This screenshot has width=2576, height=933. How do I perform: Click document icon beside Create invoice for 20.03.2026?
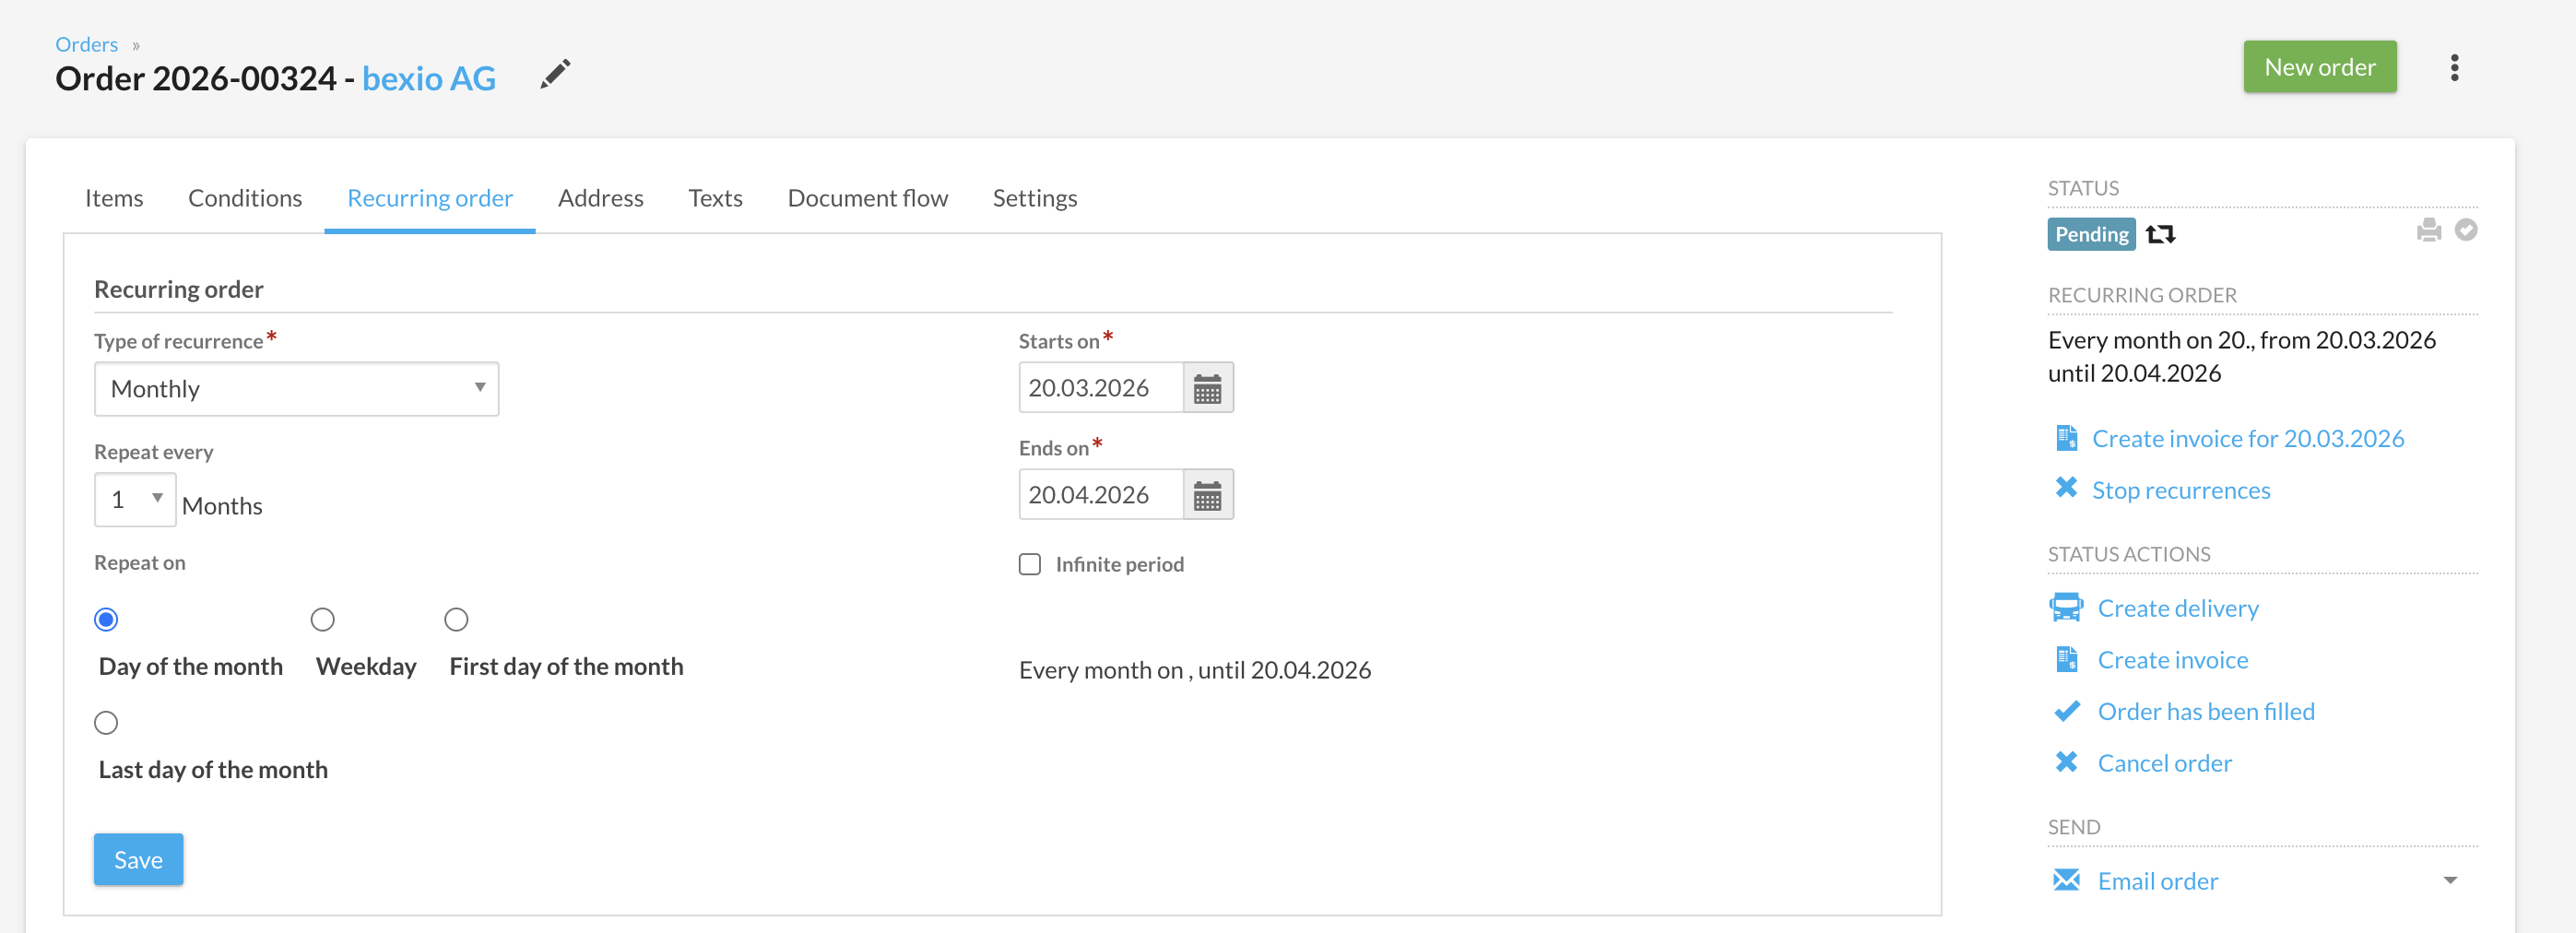[x=2066, y=438]
